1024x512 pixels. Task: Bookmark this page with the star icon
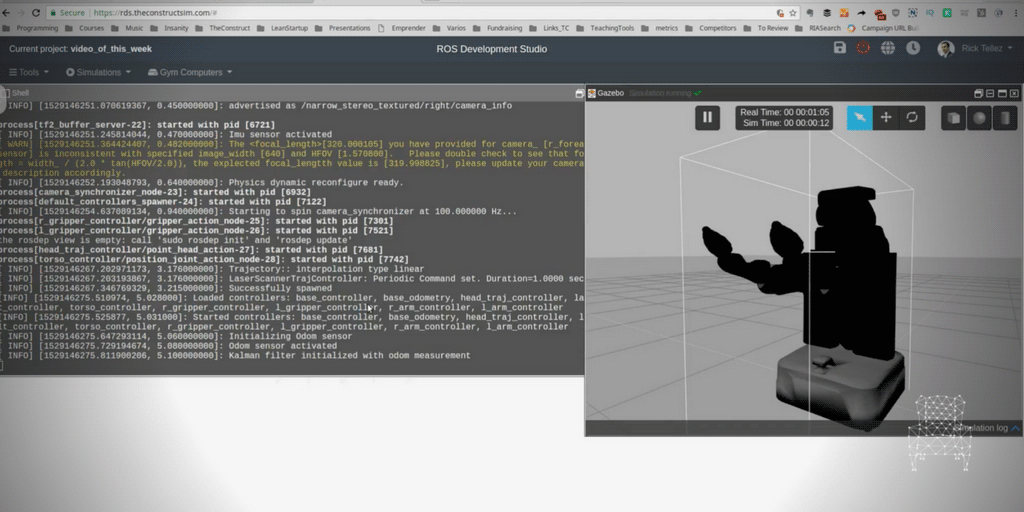click(x=793, y=12)
